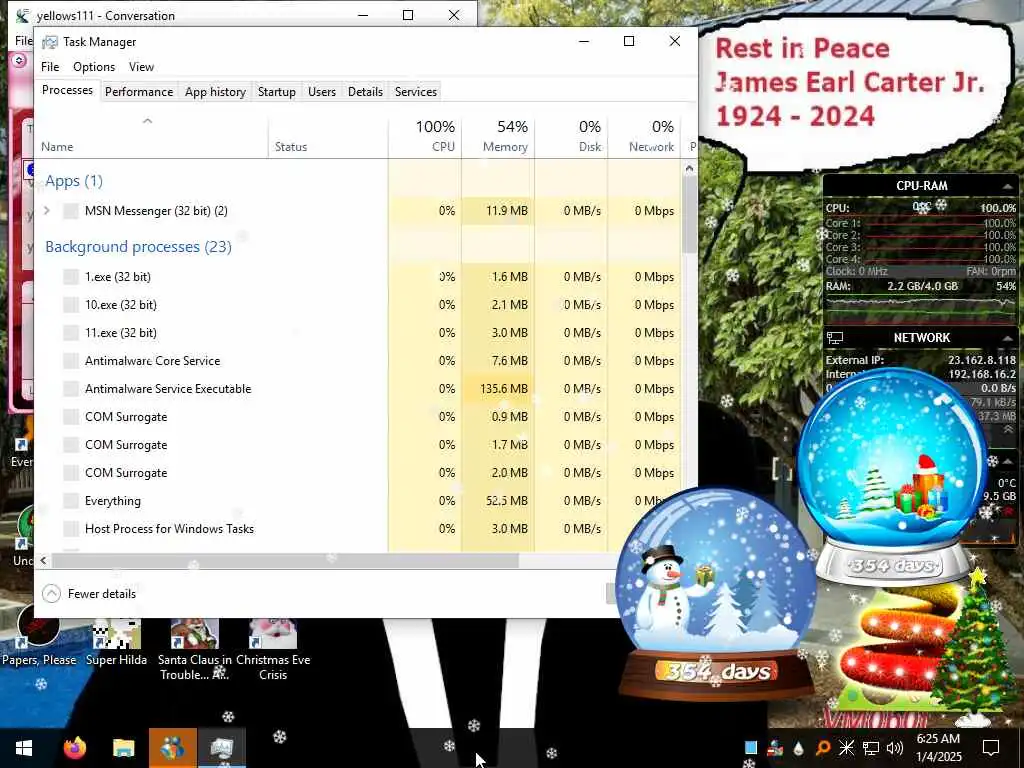Image resolution: width=1024 pixels, height=768 pixels.
Task: Click the network monitor gadget icon
Action: pos(835,338)
